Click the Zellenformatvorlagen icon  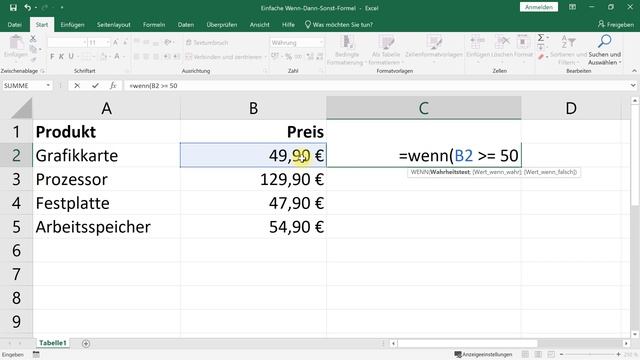coord(434,42)
